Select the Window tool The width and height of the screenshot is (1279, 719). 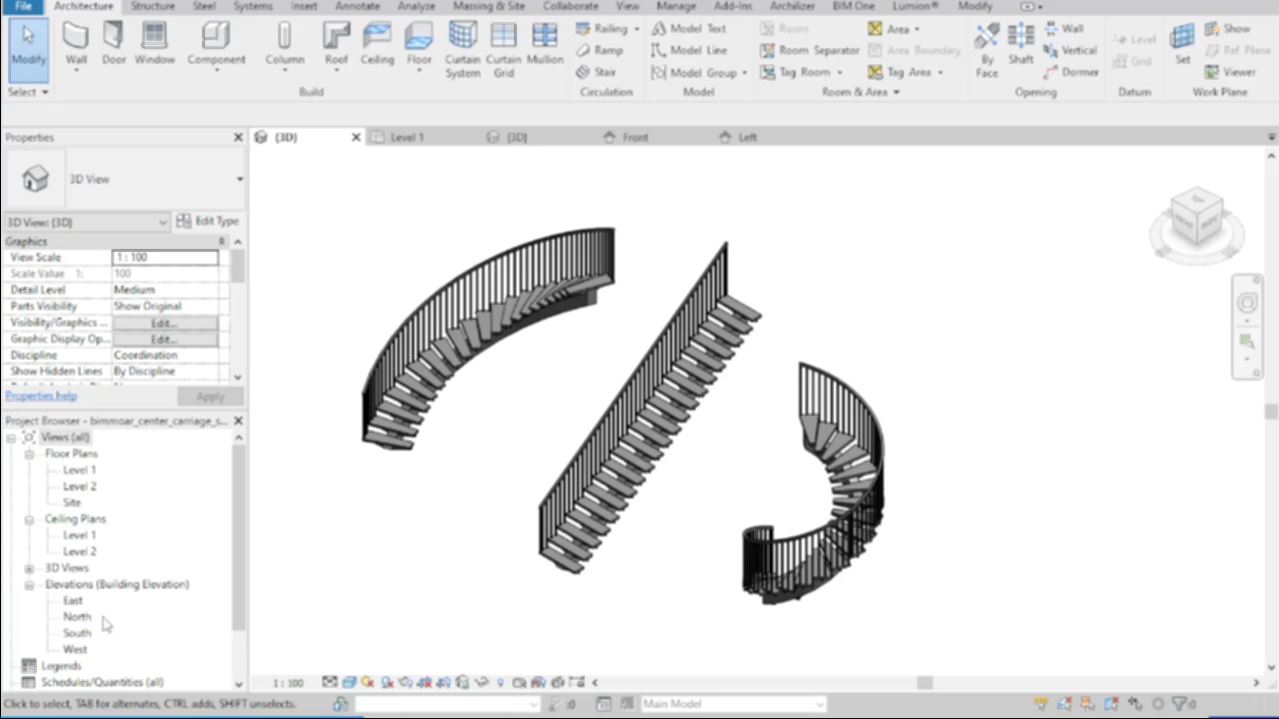tap(154, 43)
